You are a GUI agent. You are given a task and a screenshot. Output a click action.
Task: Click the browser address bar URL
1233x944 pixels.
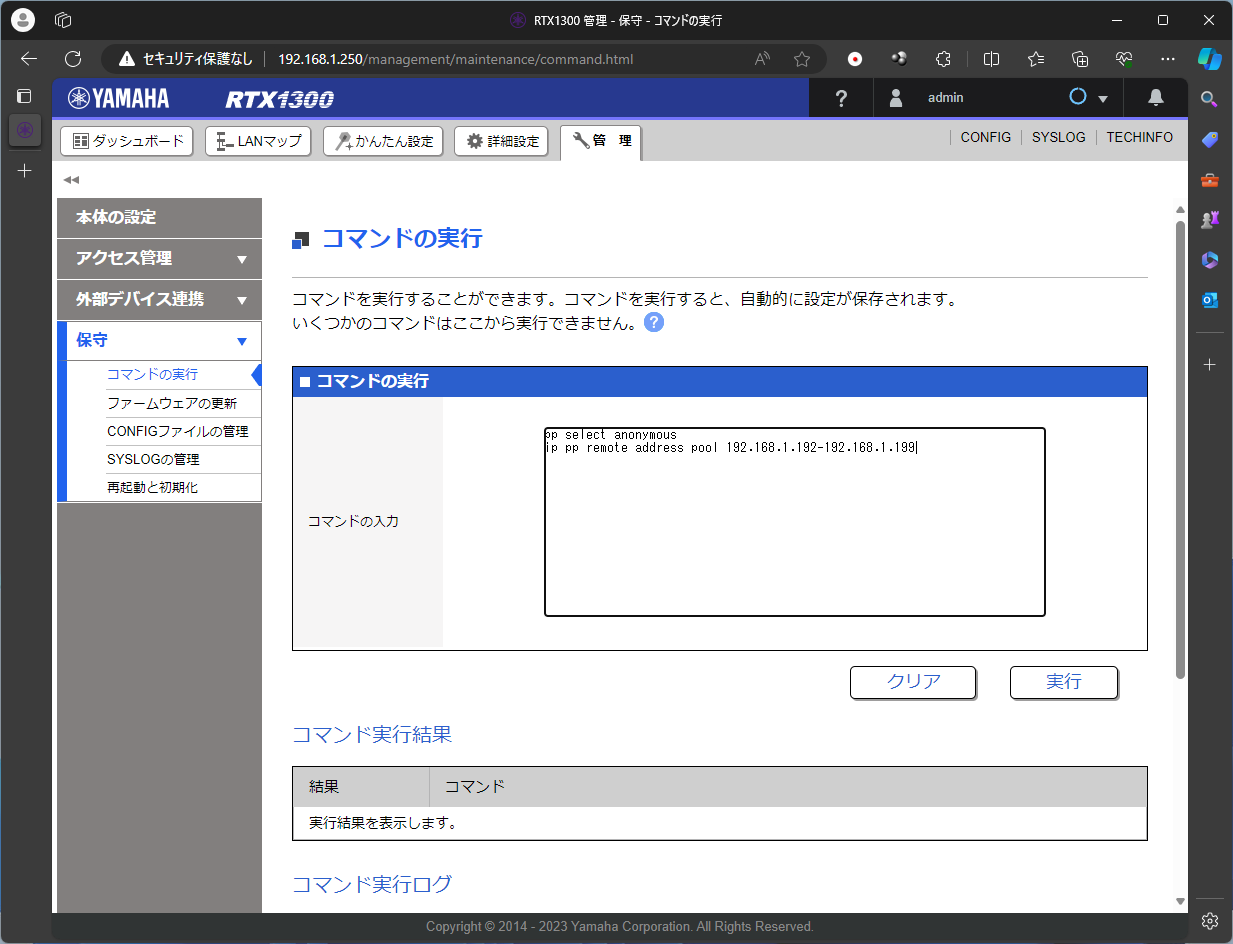coord(455,59)
